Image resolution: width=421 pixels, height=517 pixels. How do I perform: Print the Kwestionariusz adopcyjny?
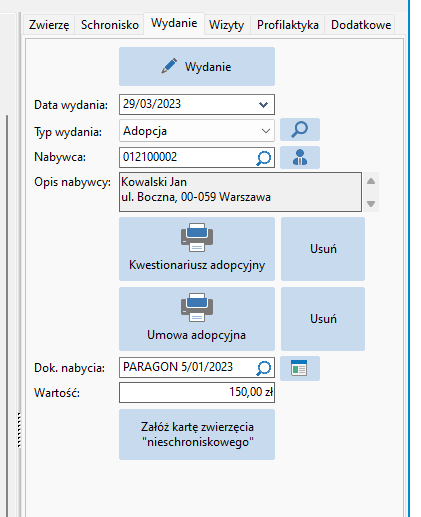tap(197, 249)
